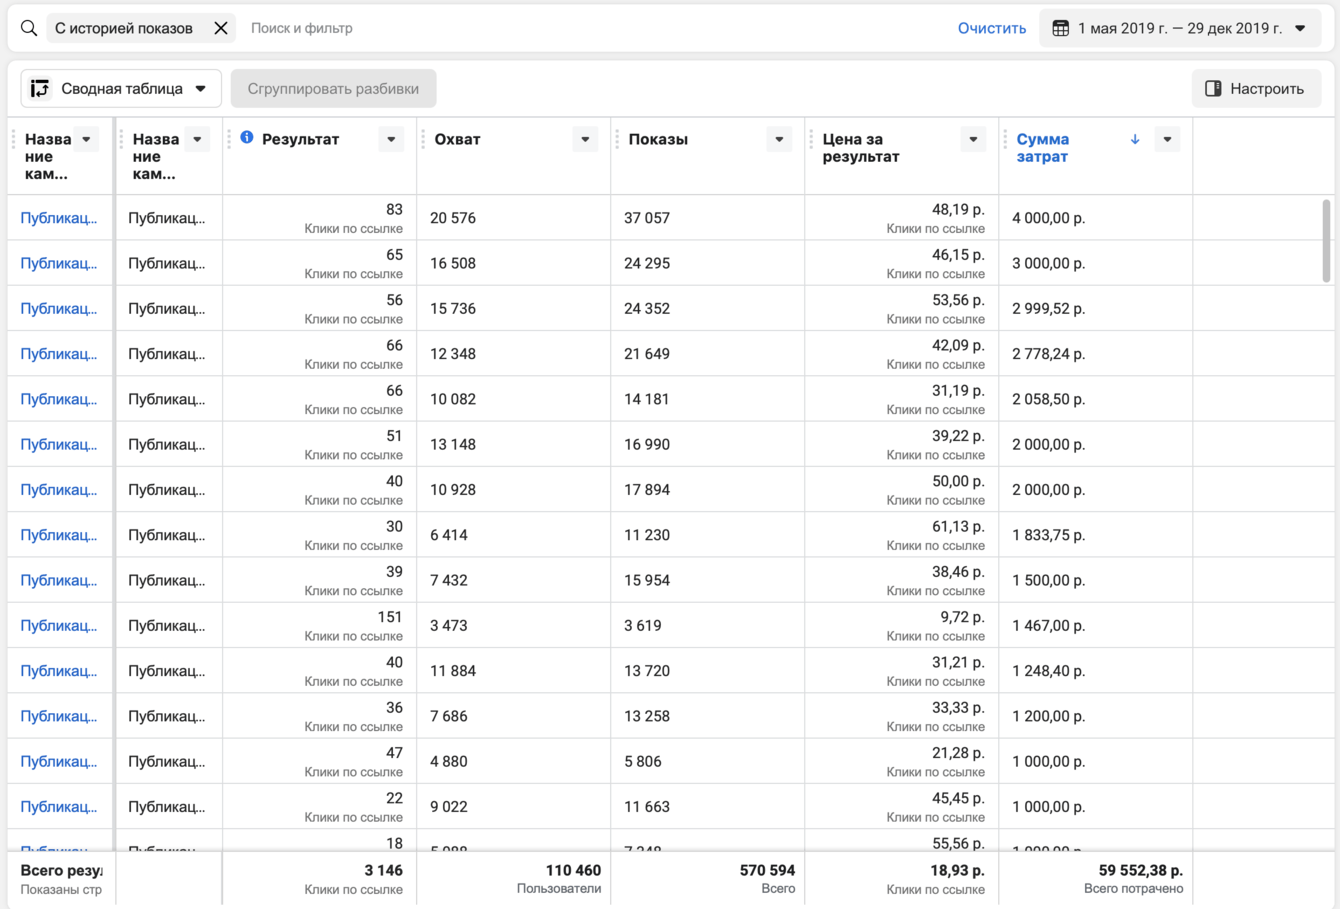Click the sort arrow in Сумма затрат
This screenshot has width=1340, height=909.
point(1135,139)
